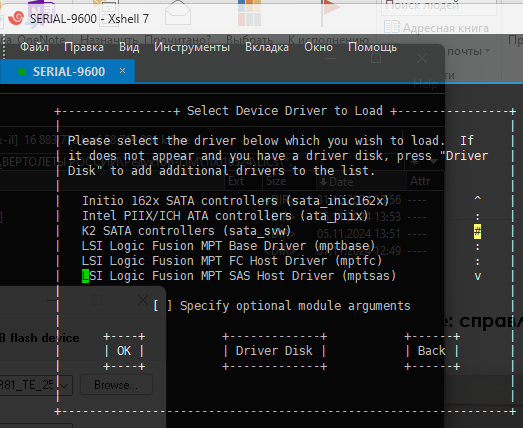Open the Помощь menu
Viewport: 523px width, 428px height.
372,47
